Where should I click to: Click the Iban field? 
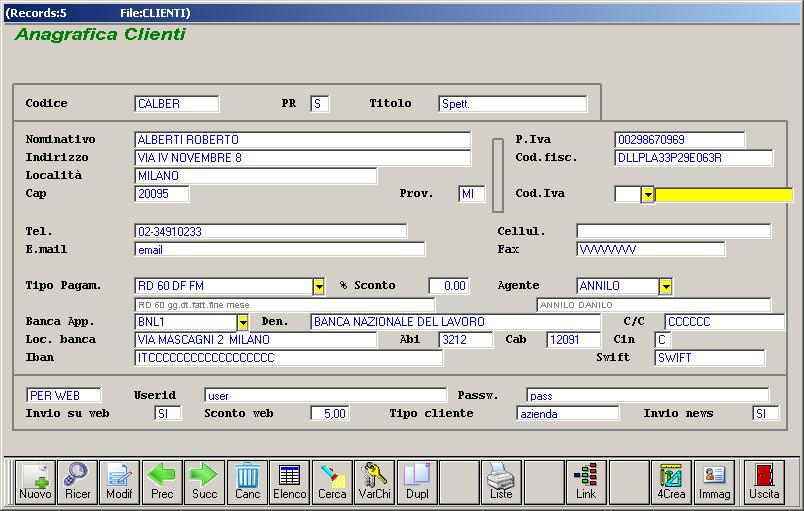289,357
